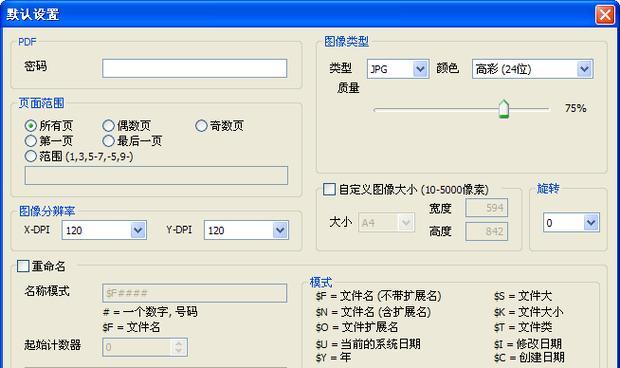
Task: Click the text $O = 文件扩展名
Action: [x=357, y=327]
